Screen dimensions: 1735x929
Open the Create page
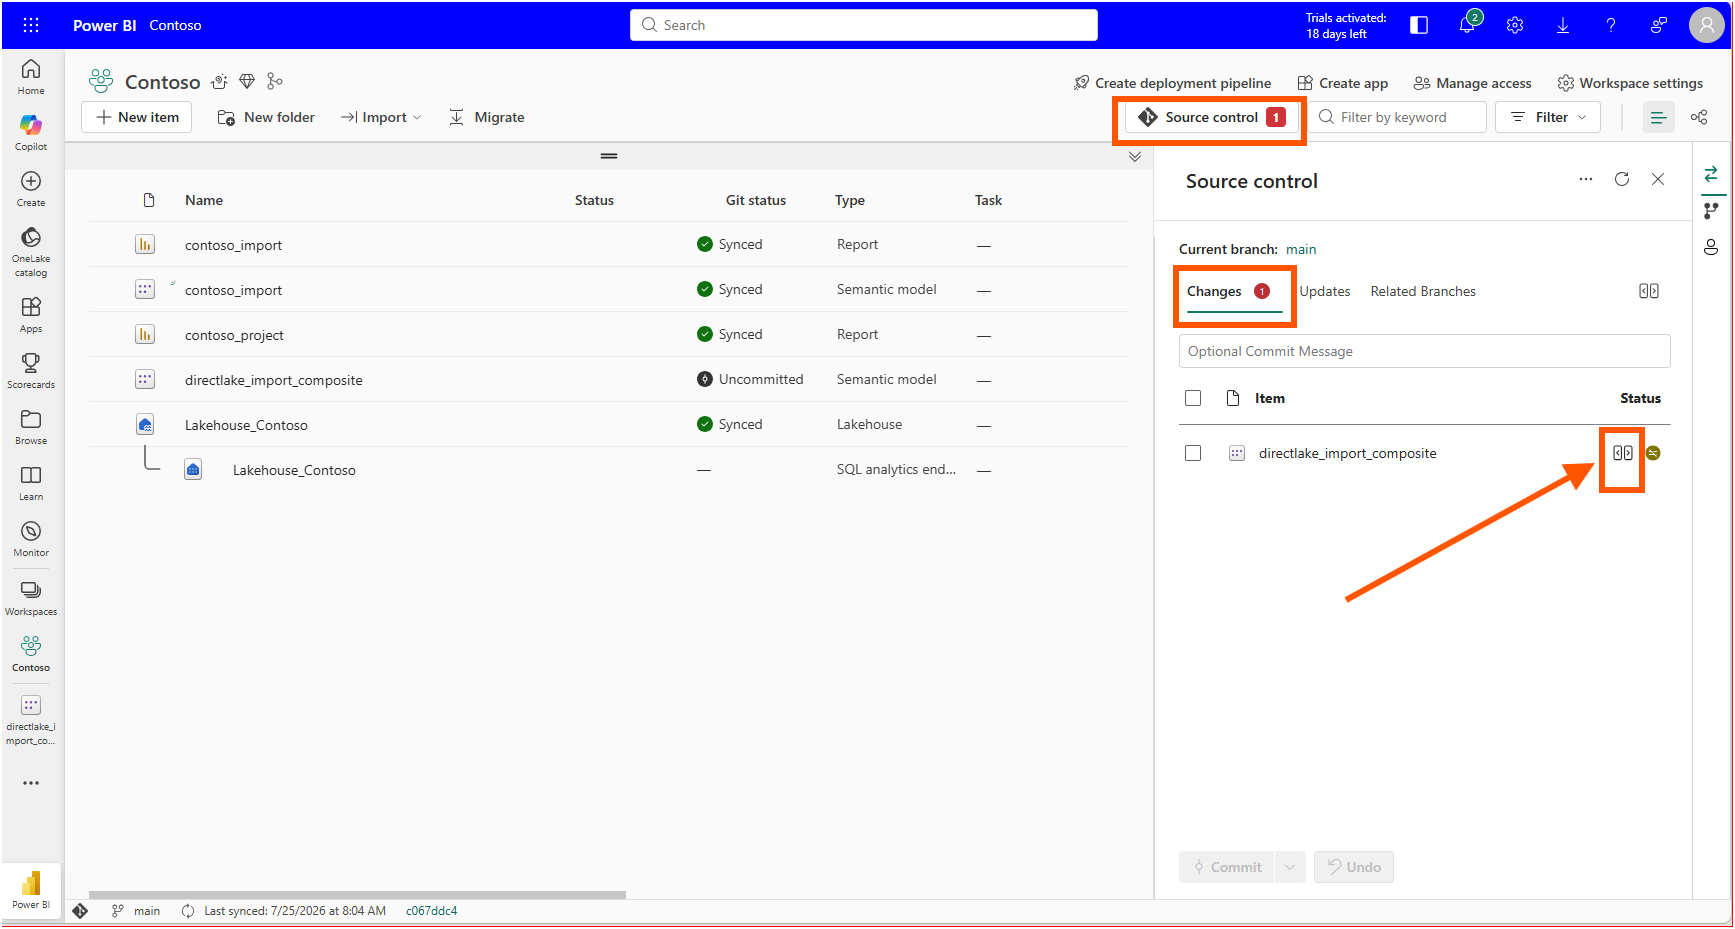point(31,188)
